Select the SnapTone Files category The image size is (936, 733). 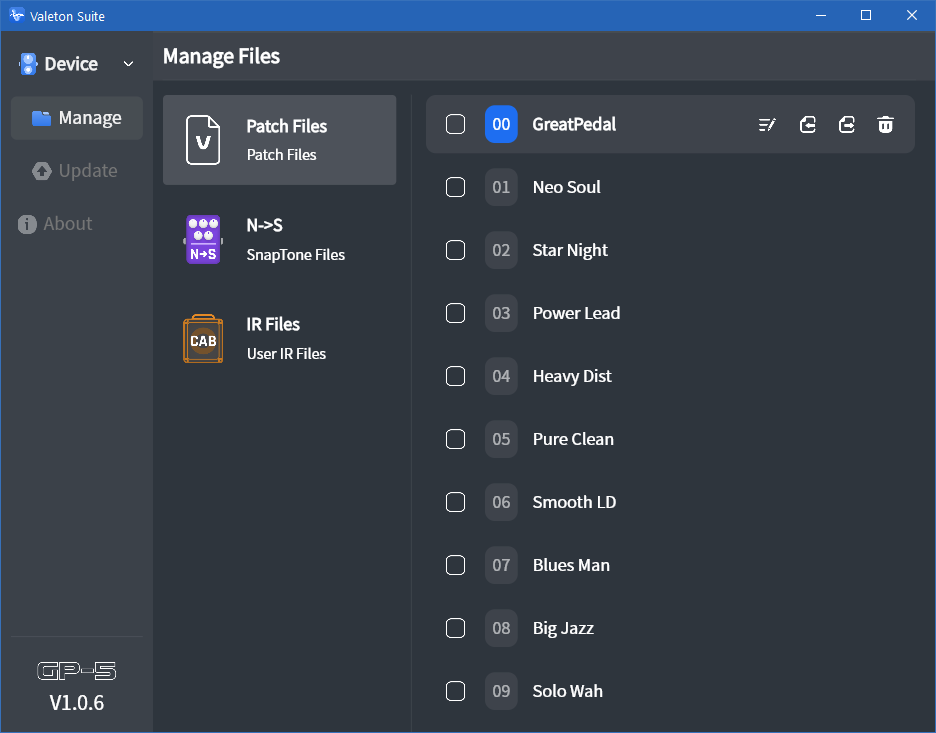coord(279,239)
